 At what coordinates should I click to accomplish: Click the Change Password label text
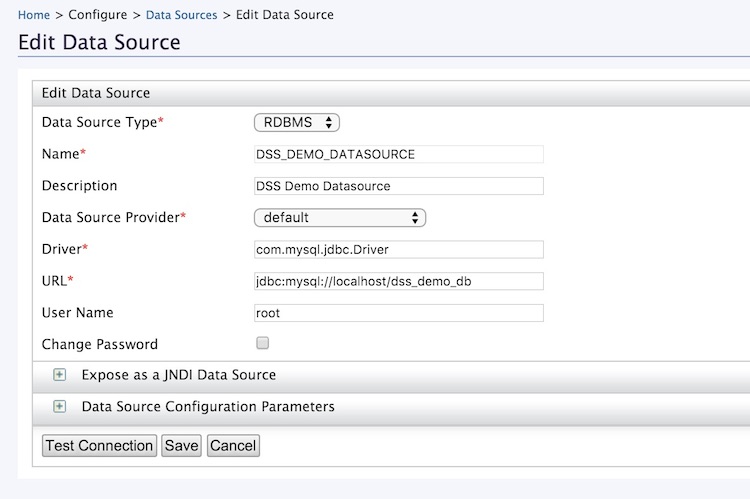pyautogui.click(x=100, y=344)
